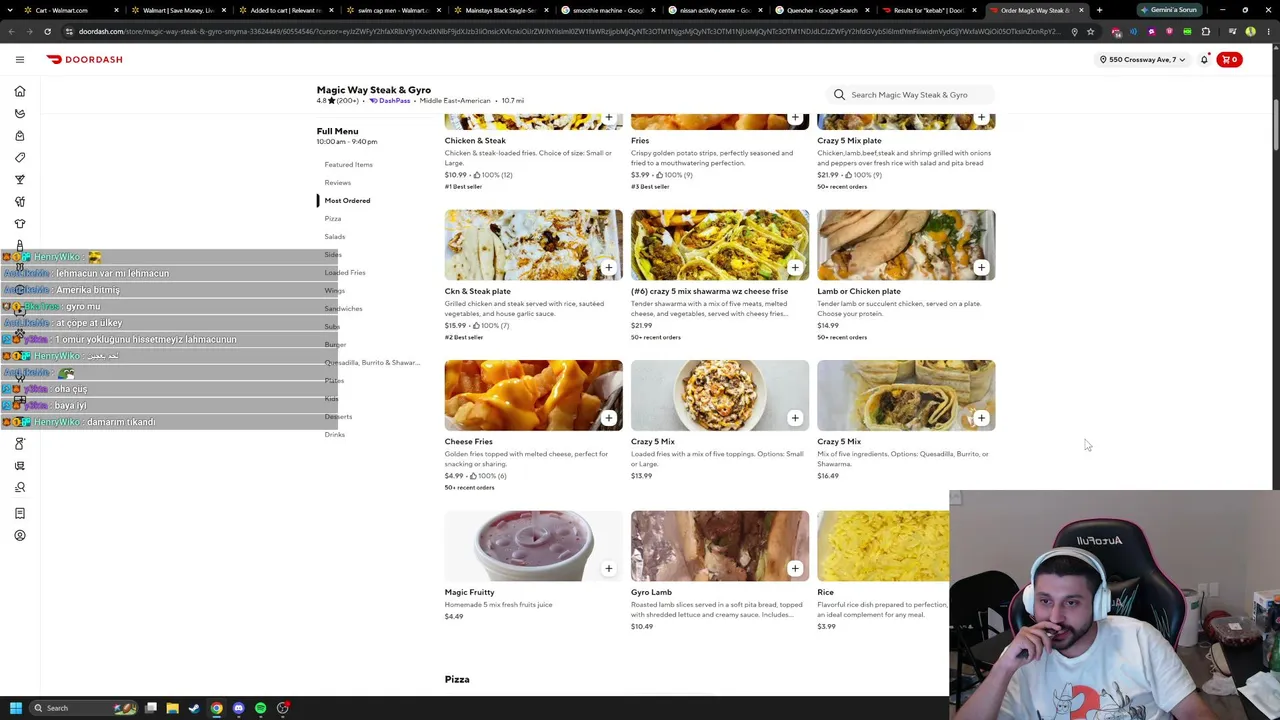Switch to swim cap men Walmart tab

tap(393, 10)
